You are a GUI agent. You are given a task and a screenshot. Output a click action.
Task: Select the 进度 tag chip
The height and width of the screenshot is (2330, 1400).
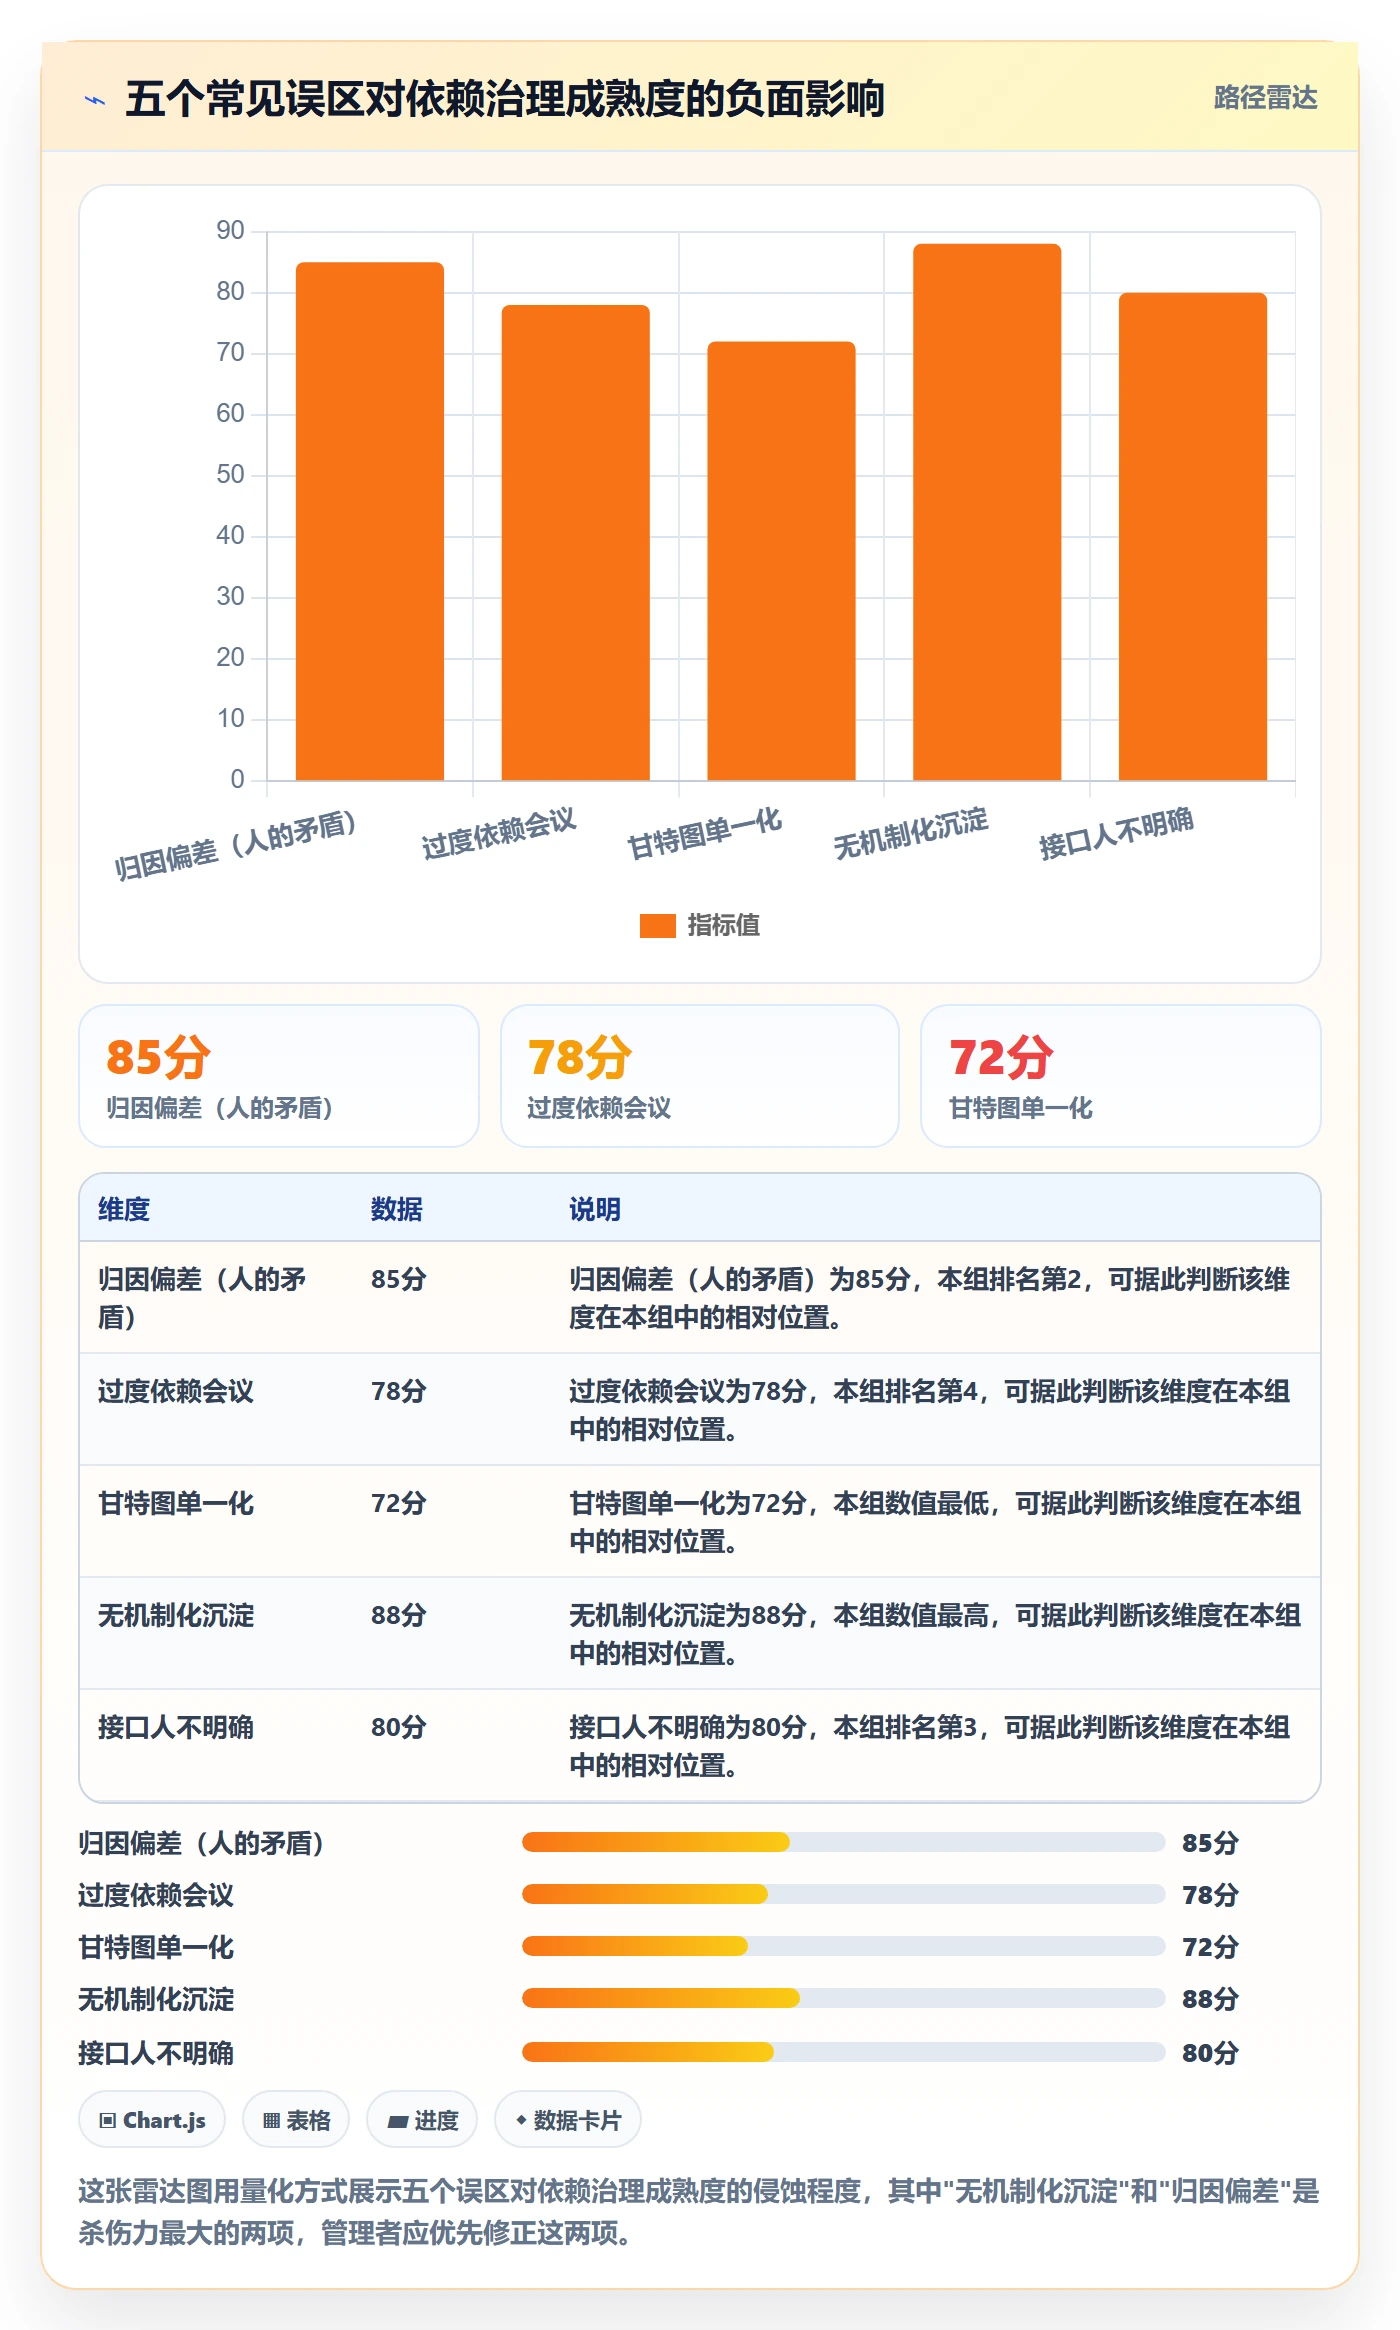(x=422, y=2120)
